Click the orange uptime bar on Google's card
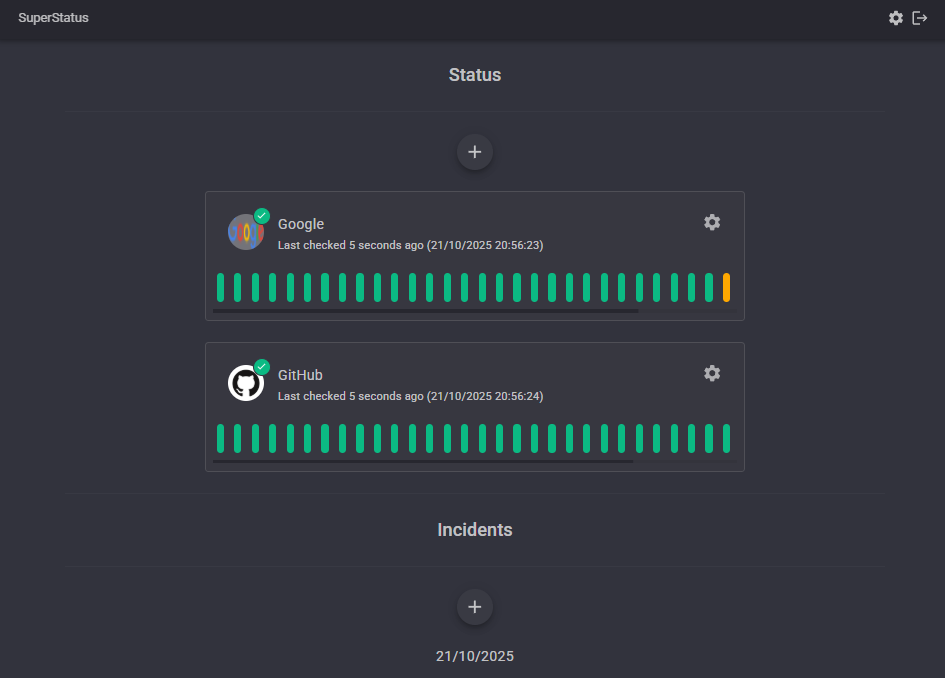This screenshot has height=678, width=945. (x=726, y=287)
